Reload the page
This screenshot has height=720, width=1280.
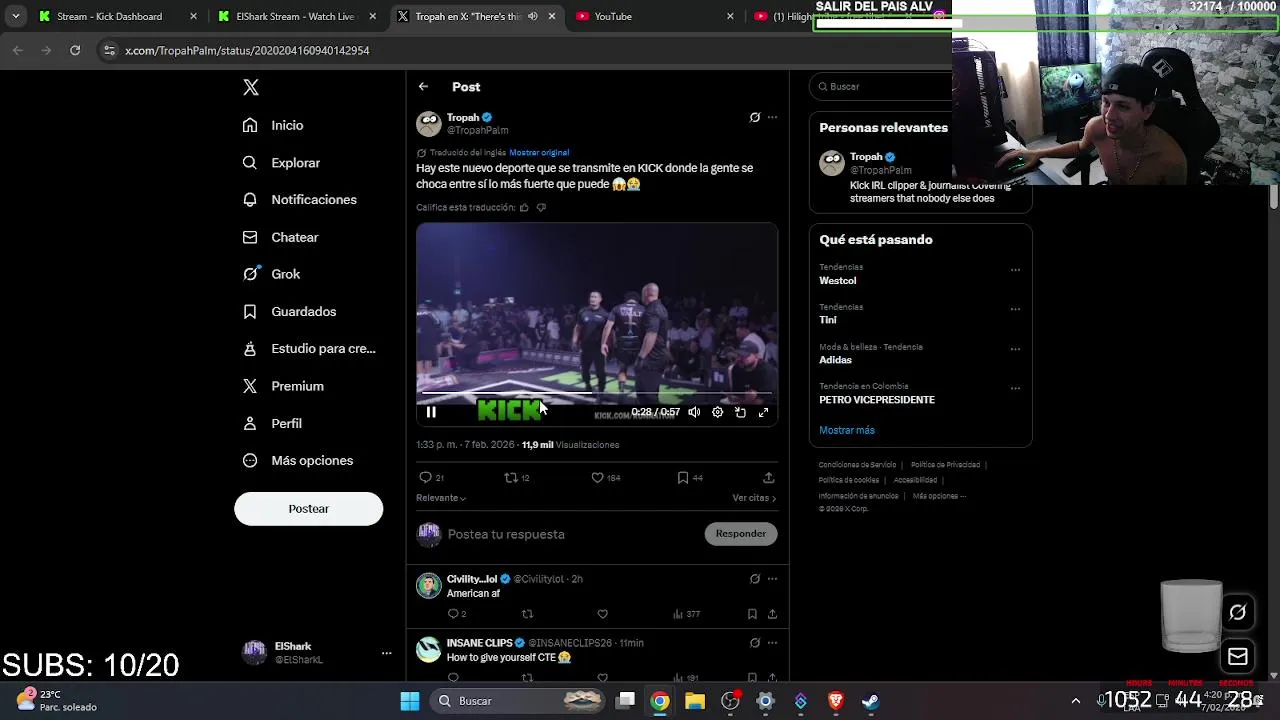point(75,50)
